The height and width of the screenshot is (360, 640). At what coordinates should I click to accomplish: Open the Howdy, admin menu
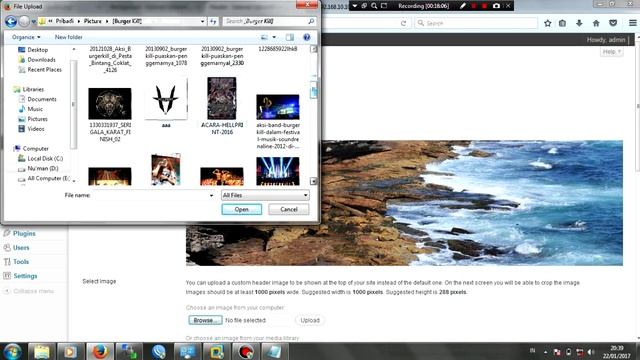click(x=606, y=40)
